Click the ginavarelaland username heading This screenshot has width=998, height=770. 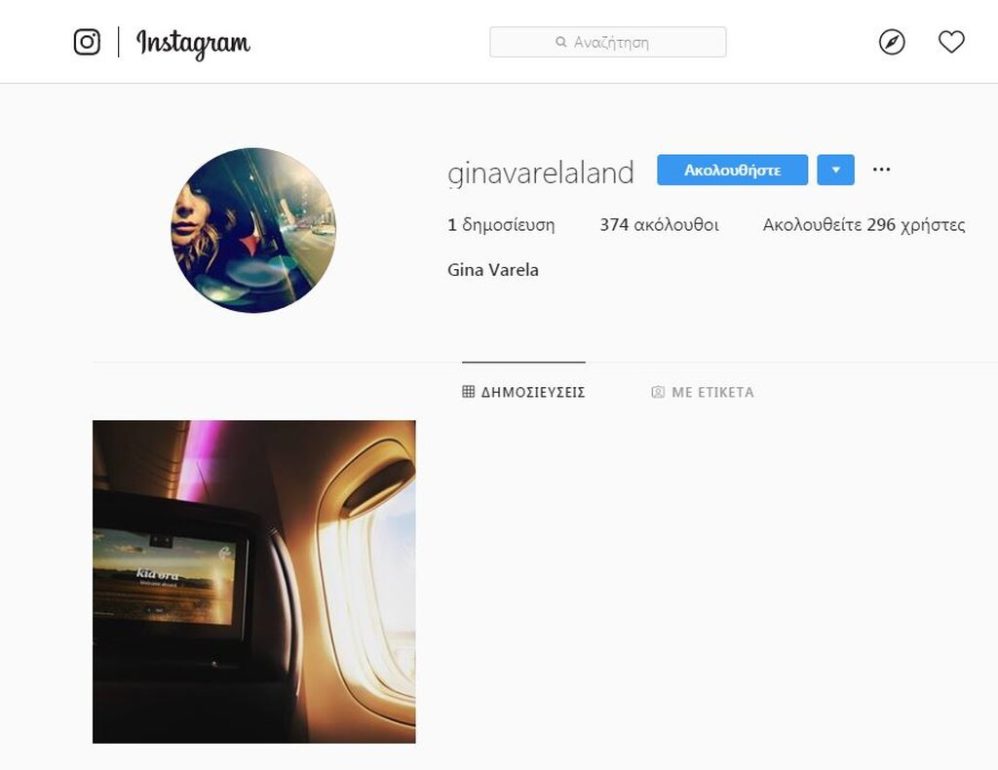coord(541,172)
